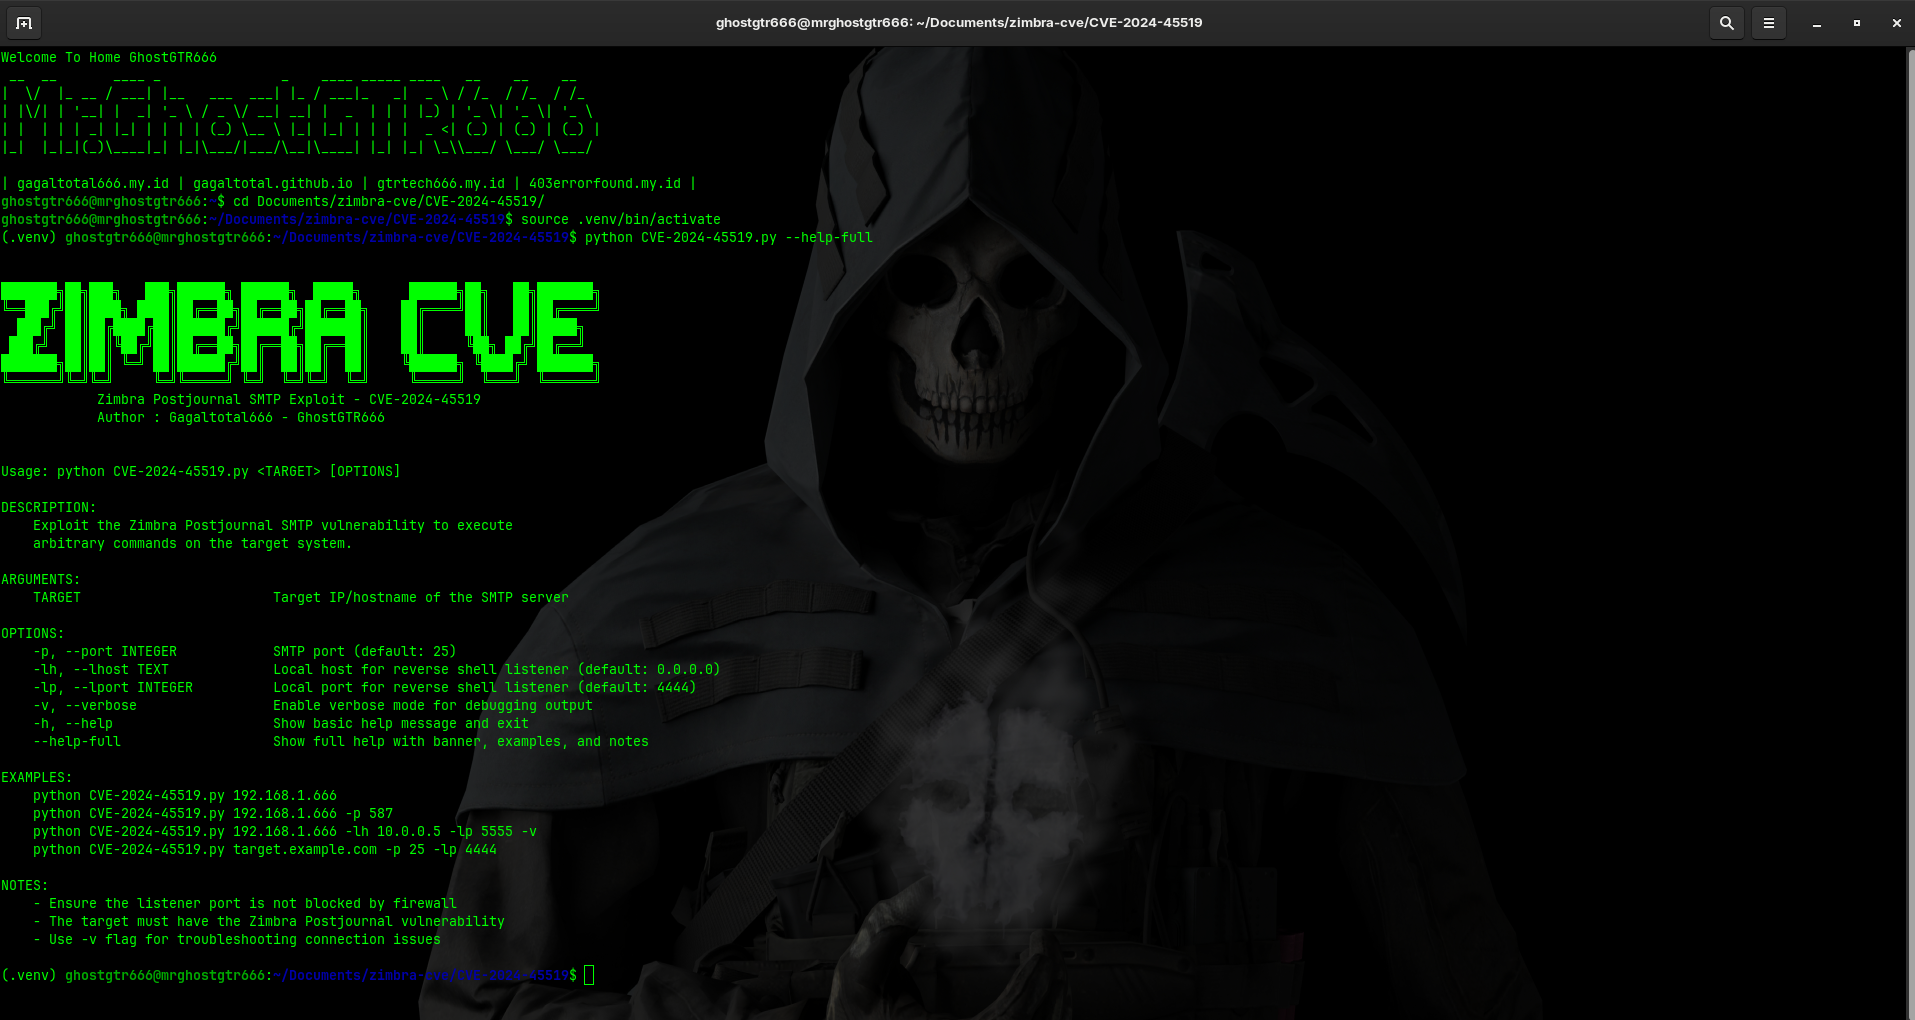
Task: Click the '-lh, --lhost TEXT' option
Action: (x=101, y=670)
